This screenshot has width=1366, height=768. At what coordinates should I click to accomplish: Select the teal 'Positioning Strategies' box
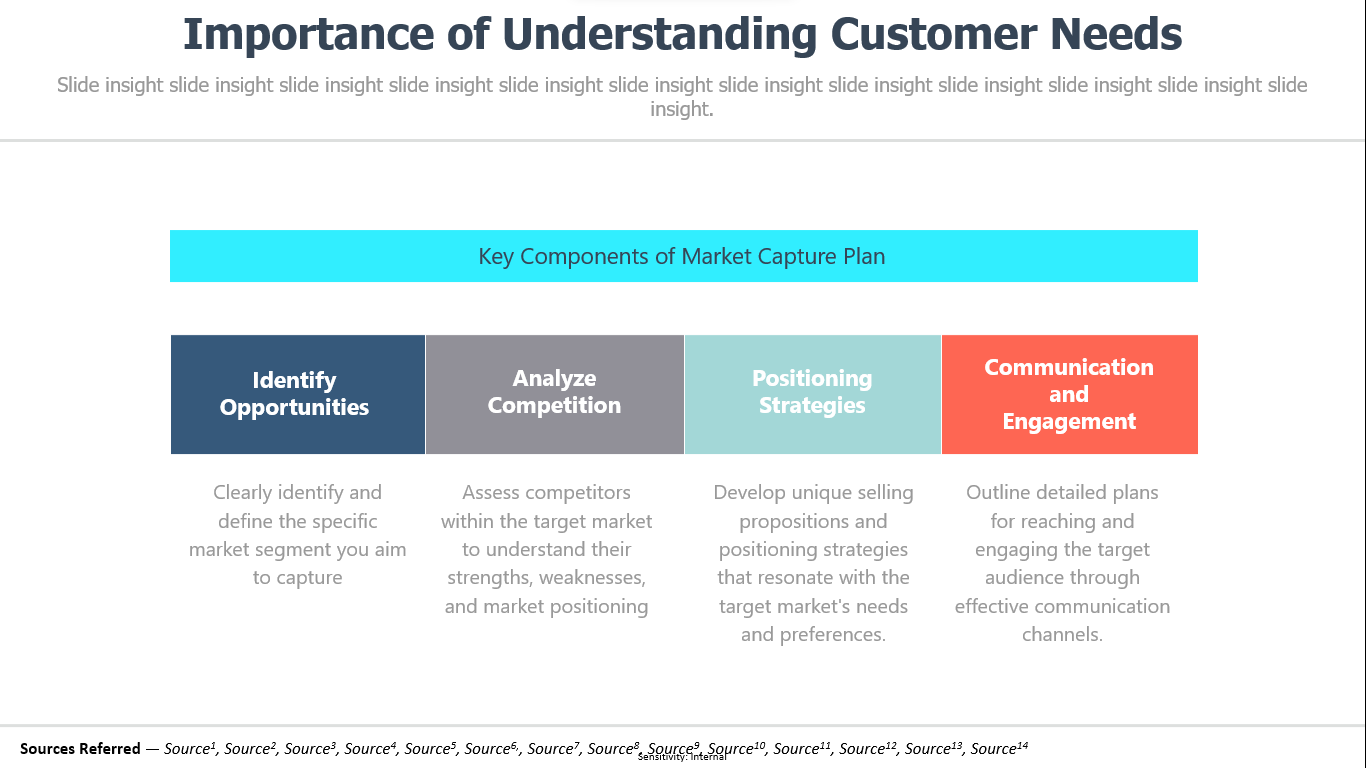point(813,394)
